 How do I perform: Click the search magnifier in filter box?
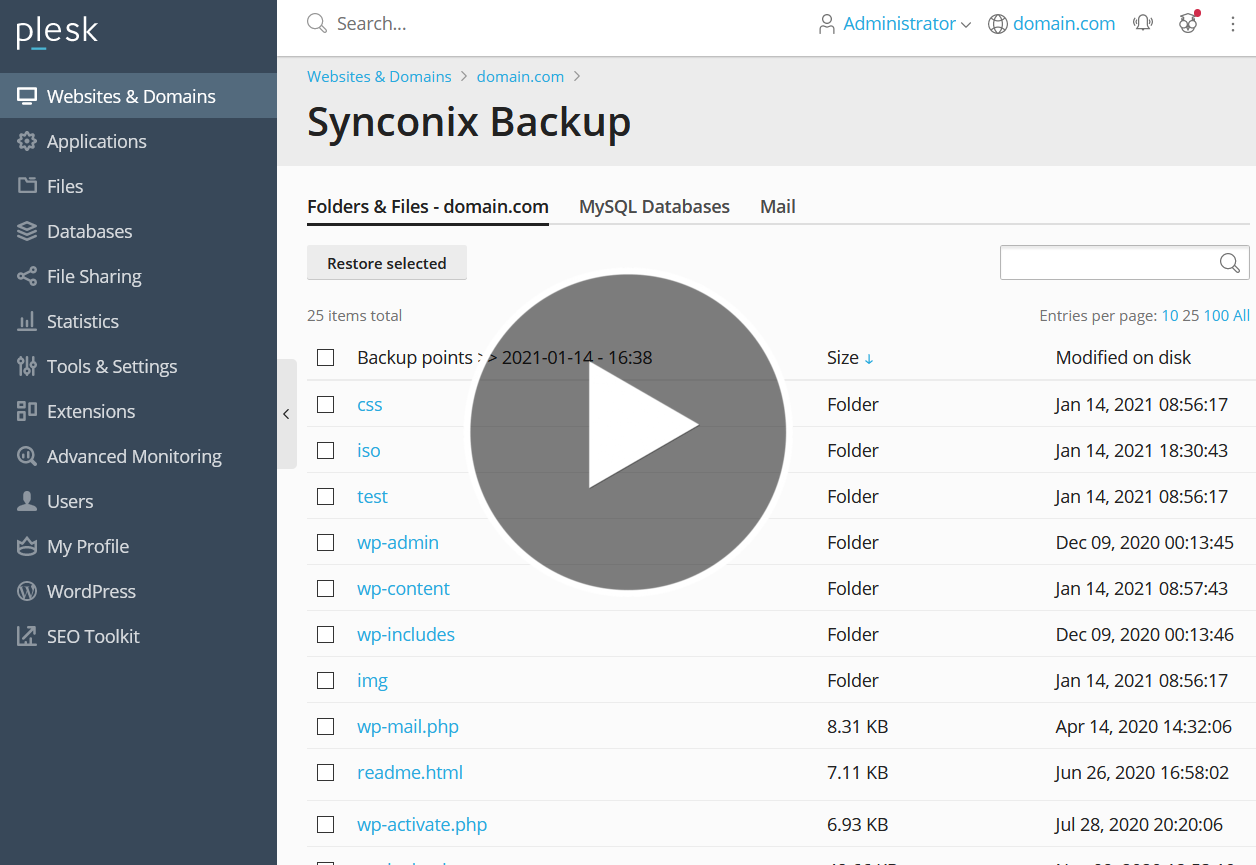1230,263
